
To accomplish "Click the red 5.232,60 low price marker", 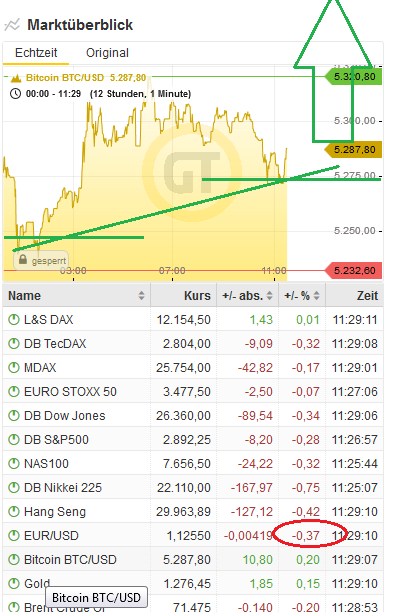I will (353, 270).
